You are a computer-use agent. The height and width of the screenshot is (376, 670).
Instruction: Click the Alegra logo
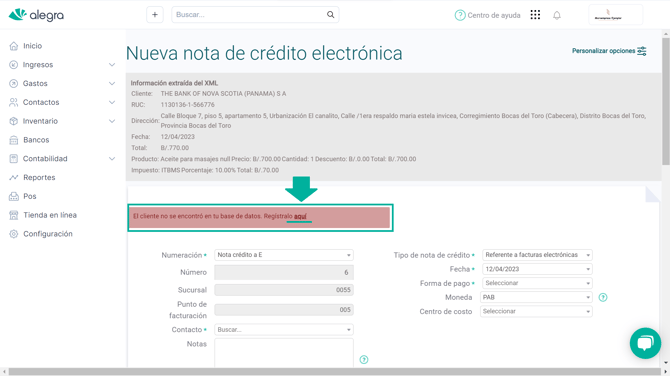pos(36,15)
